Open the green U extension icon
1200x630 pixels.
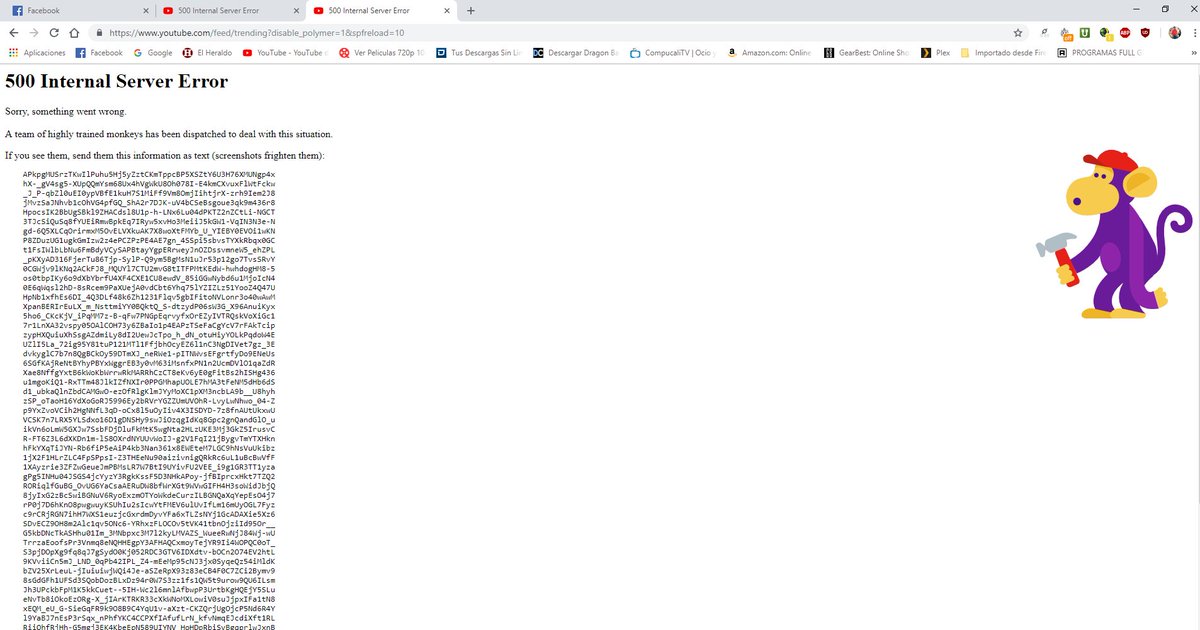[1085, 33]
